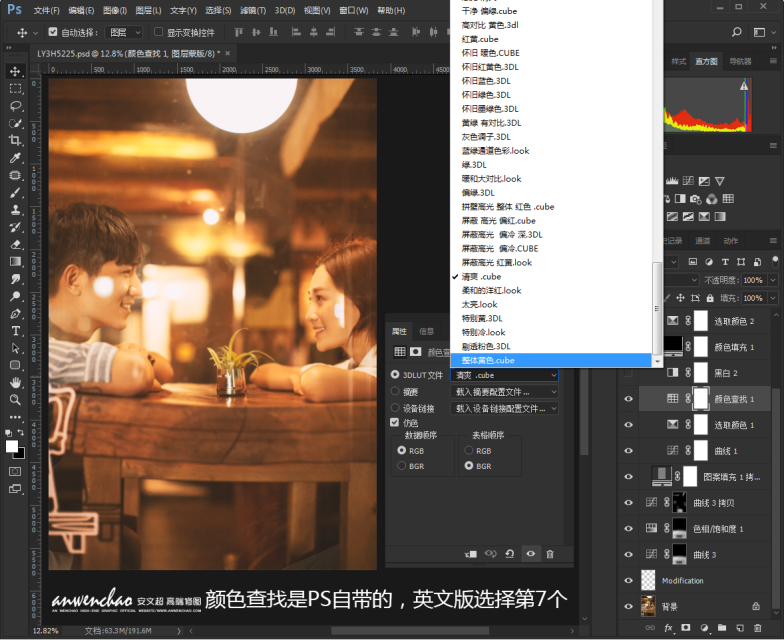784x640 pixels.
Task: Select the Zoom tool
Action: tap(16, 400)
